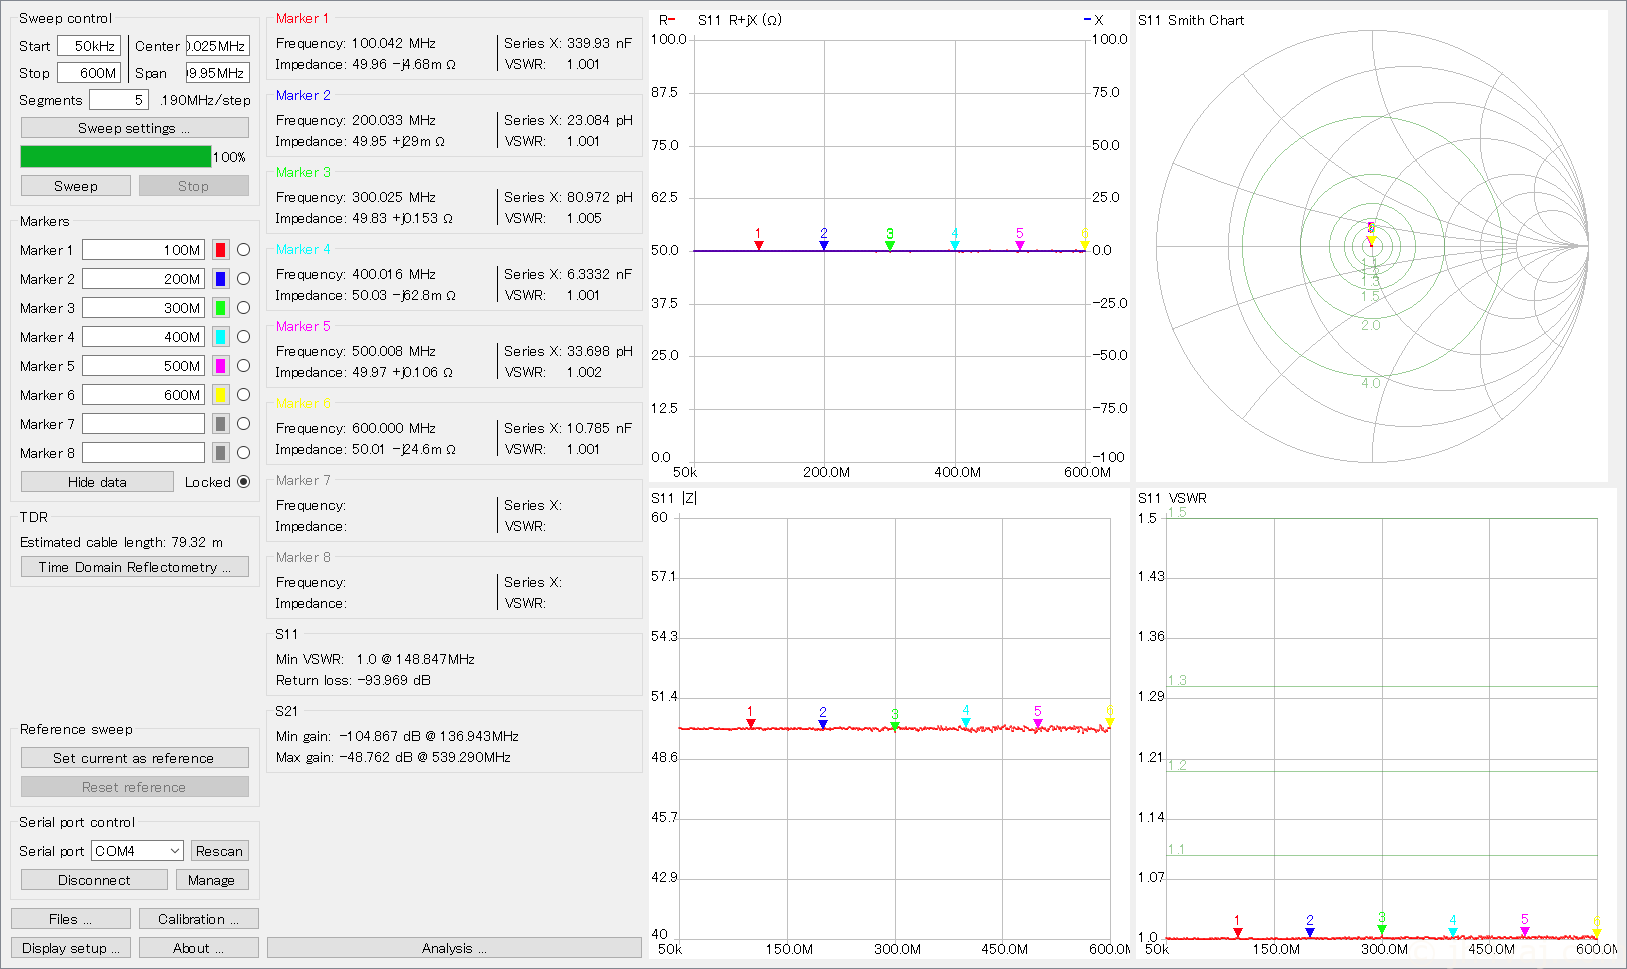Click the empty Marker 7 frequency field
This screenshot has width=1627, height=969.
point(143,424)
